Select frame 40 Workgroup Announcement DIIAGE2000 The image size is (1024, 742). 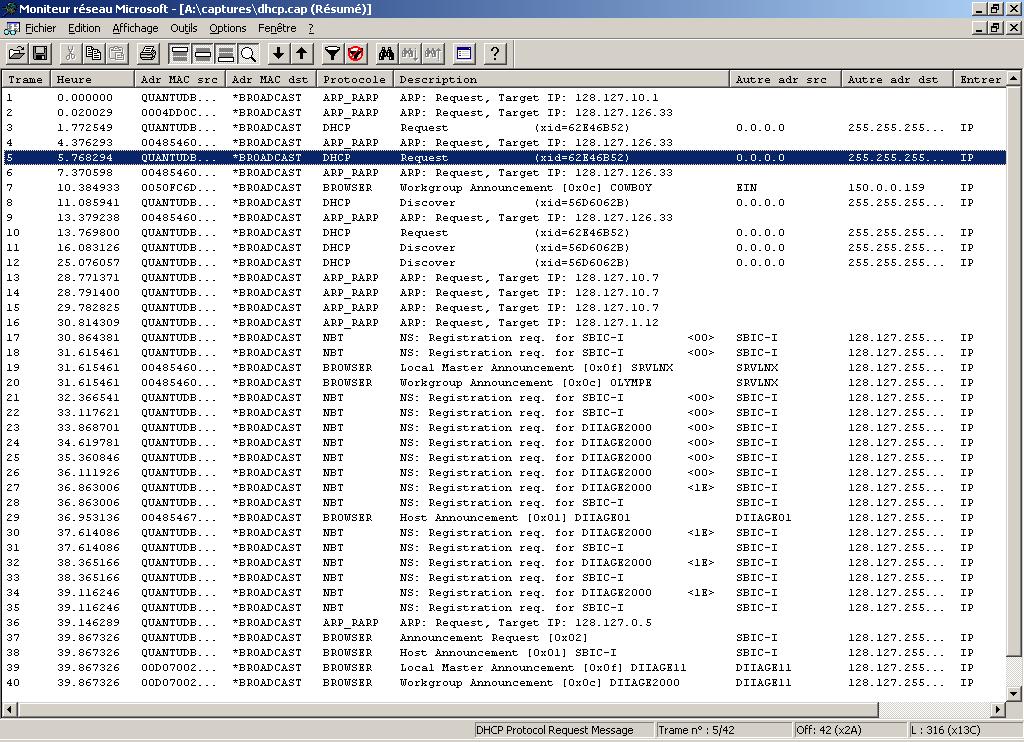(x=504, y=683)
